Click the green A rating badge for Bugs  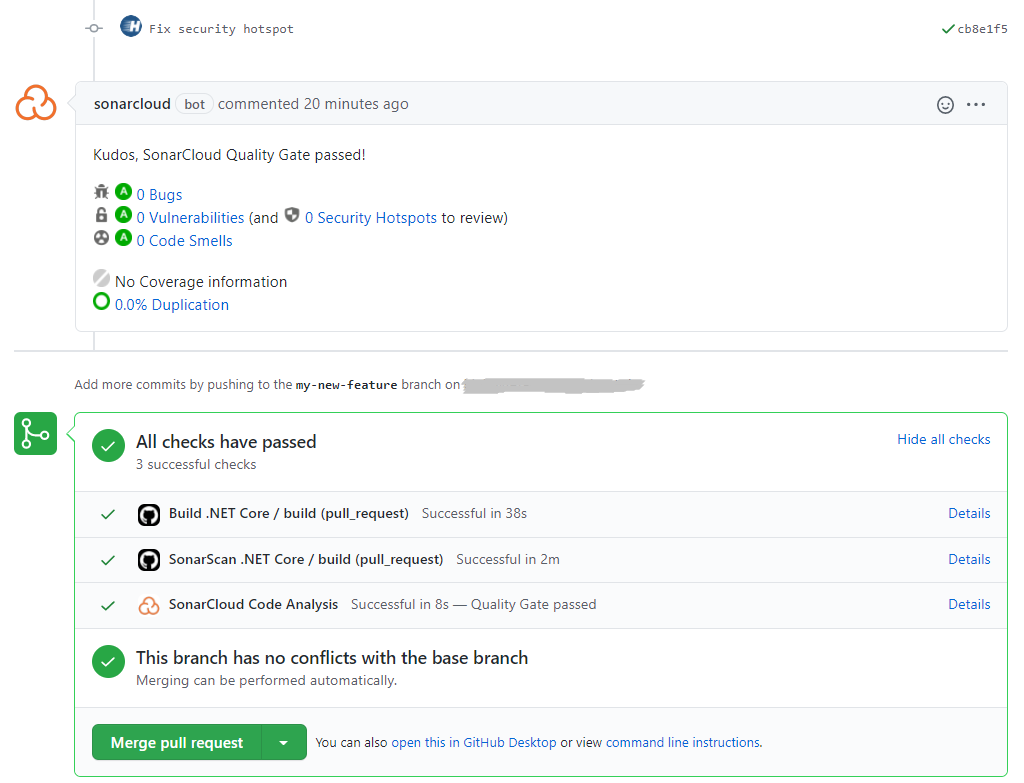pyautogui.click(x=123, y=192)
